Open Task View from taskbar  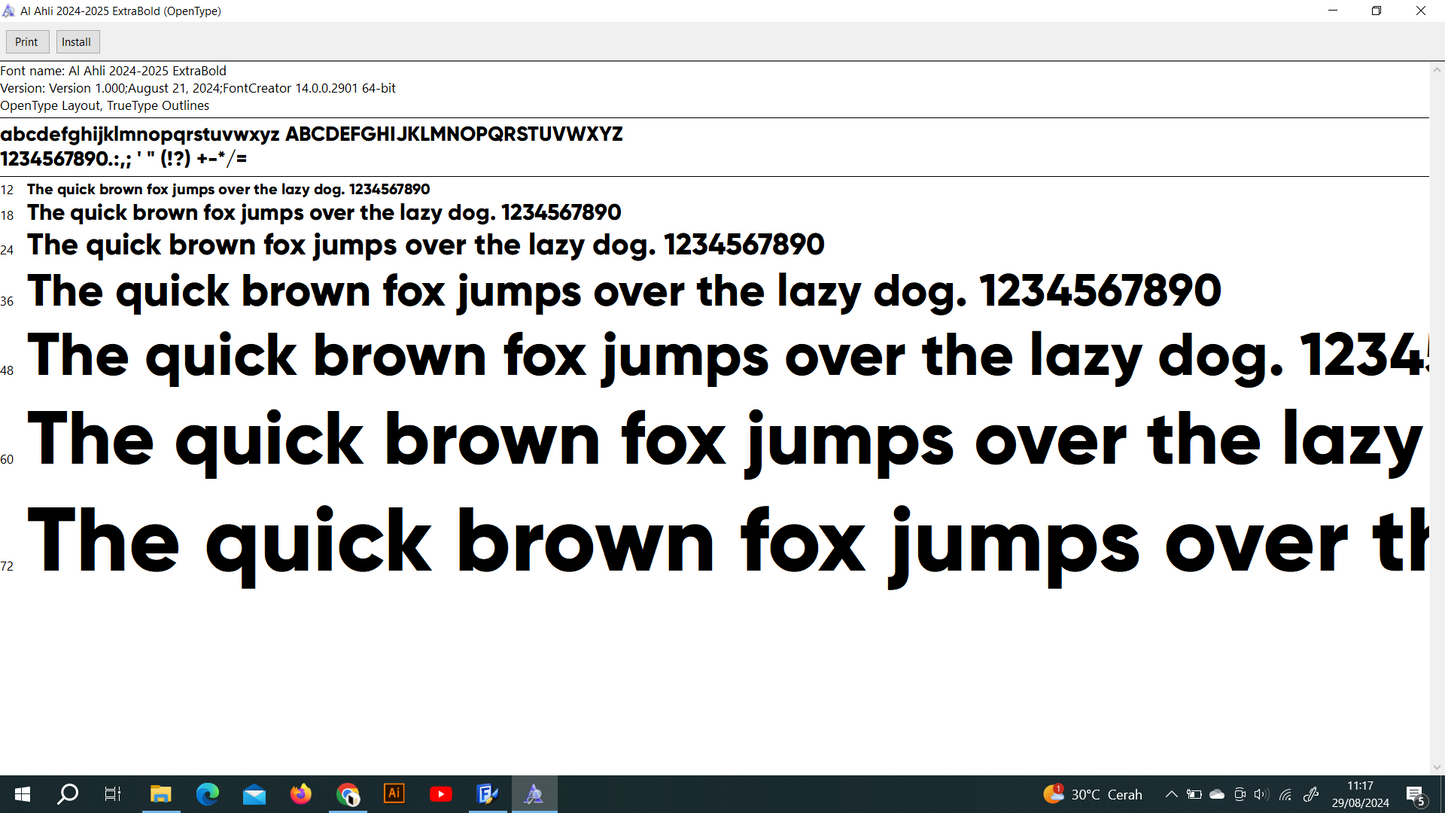pyautogui.click(x=113, y=794)
